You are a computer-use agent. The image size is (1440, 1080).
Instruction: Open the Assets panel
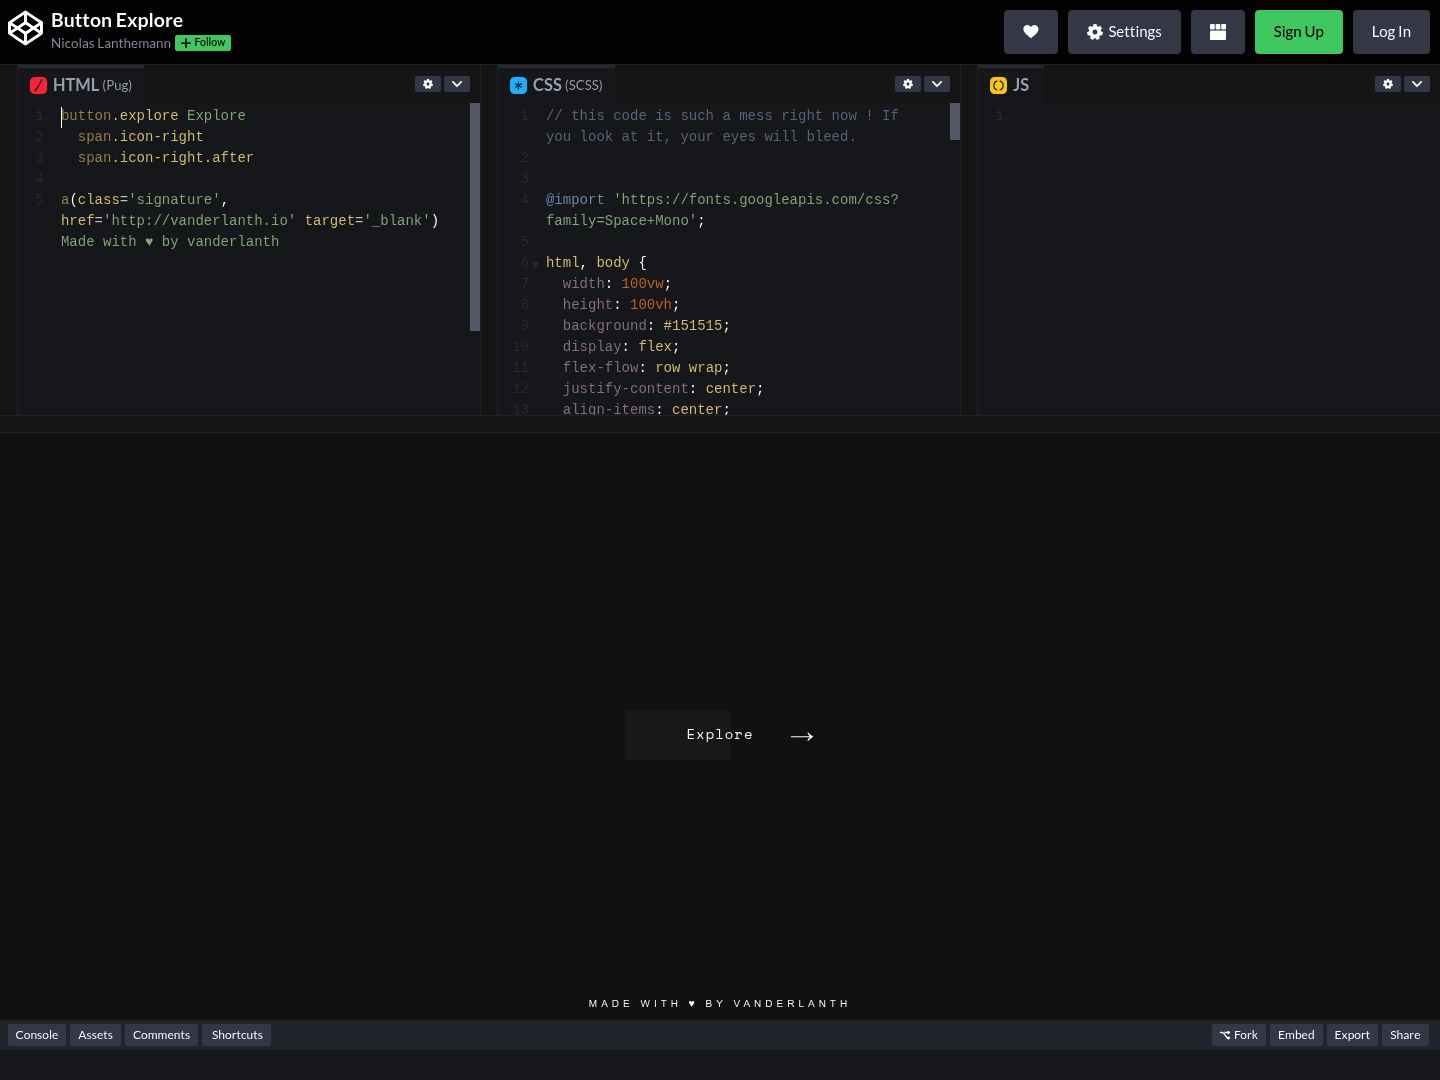pos(95,1035)
